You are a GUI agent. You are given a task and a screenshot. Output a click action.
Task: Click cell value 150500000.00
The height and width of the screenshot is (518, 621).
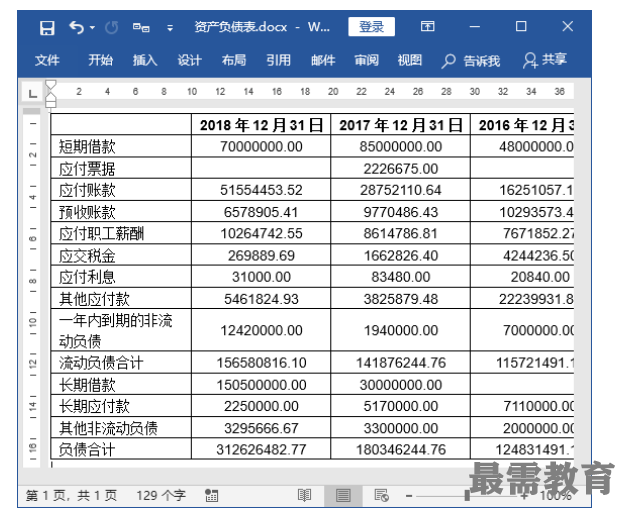(x=261, y=385)
